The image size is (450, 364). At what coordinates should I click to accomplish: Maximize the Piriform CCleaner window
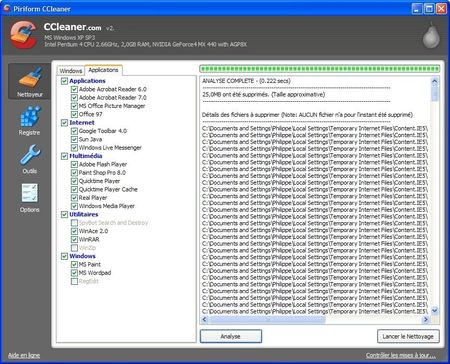[x=429, y=8]
